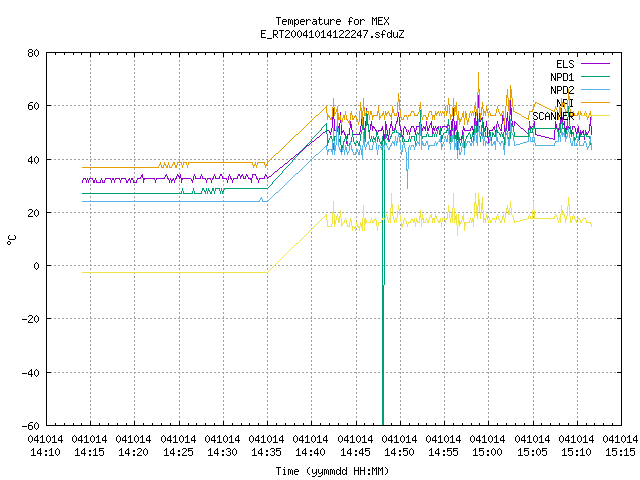Click the yellow SCANNER legend line sample

pos(596,116)
